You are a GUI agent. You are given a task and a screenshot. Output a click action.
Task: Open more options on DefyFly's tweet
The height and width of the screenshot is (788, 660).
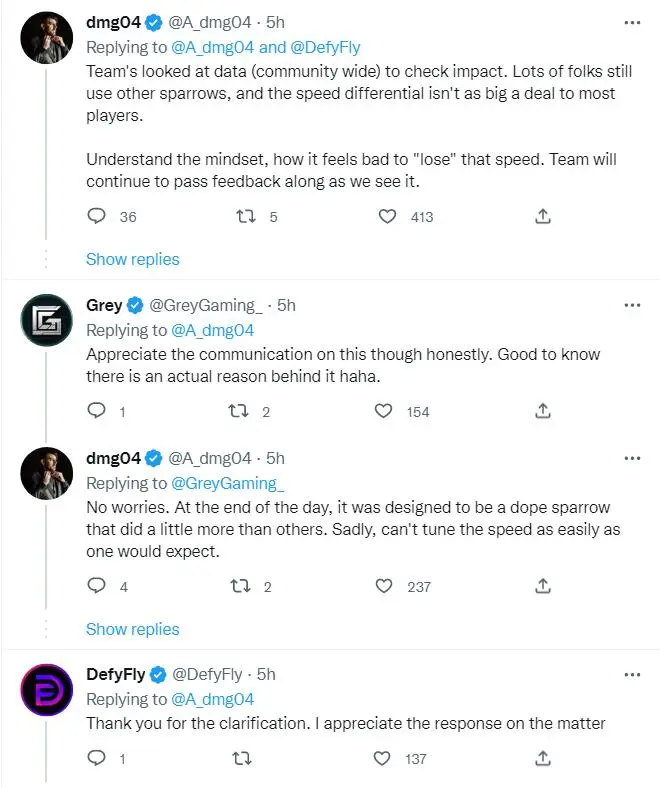[x=632, y=674]
